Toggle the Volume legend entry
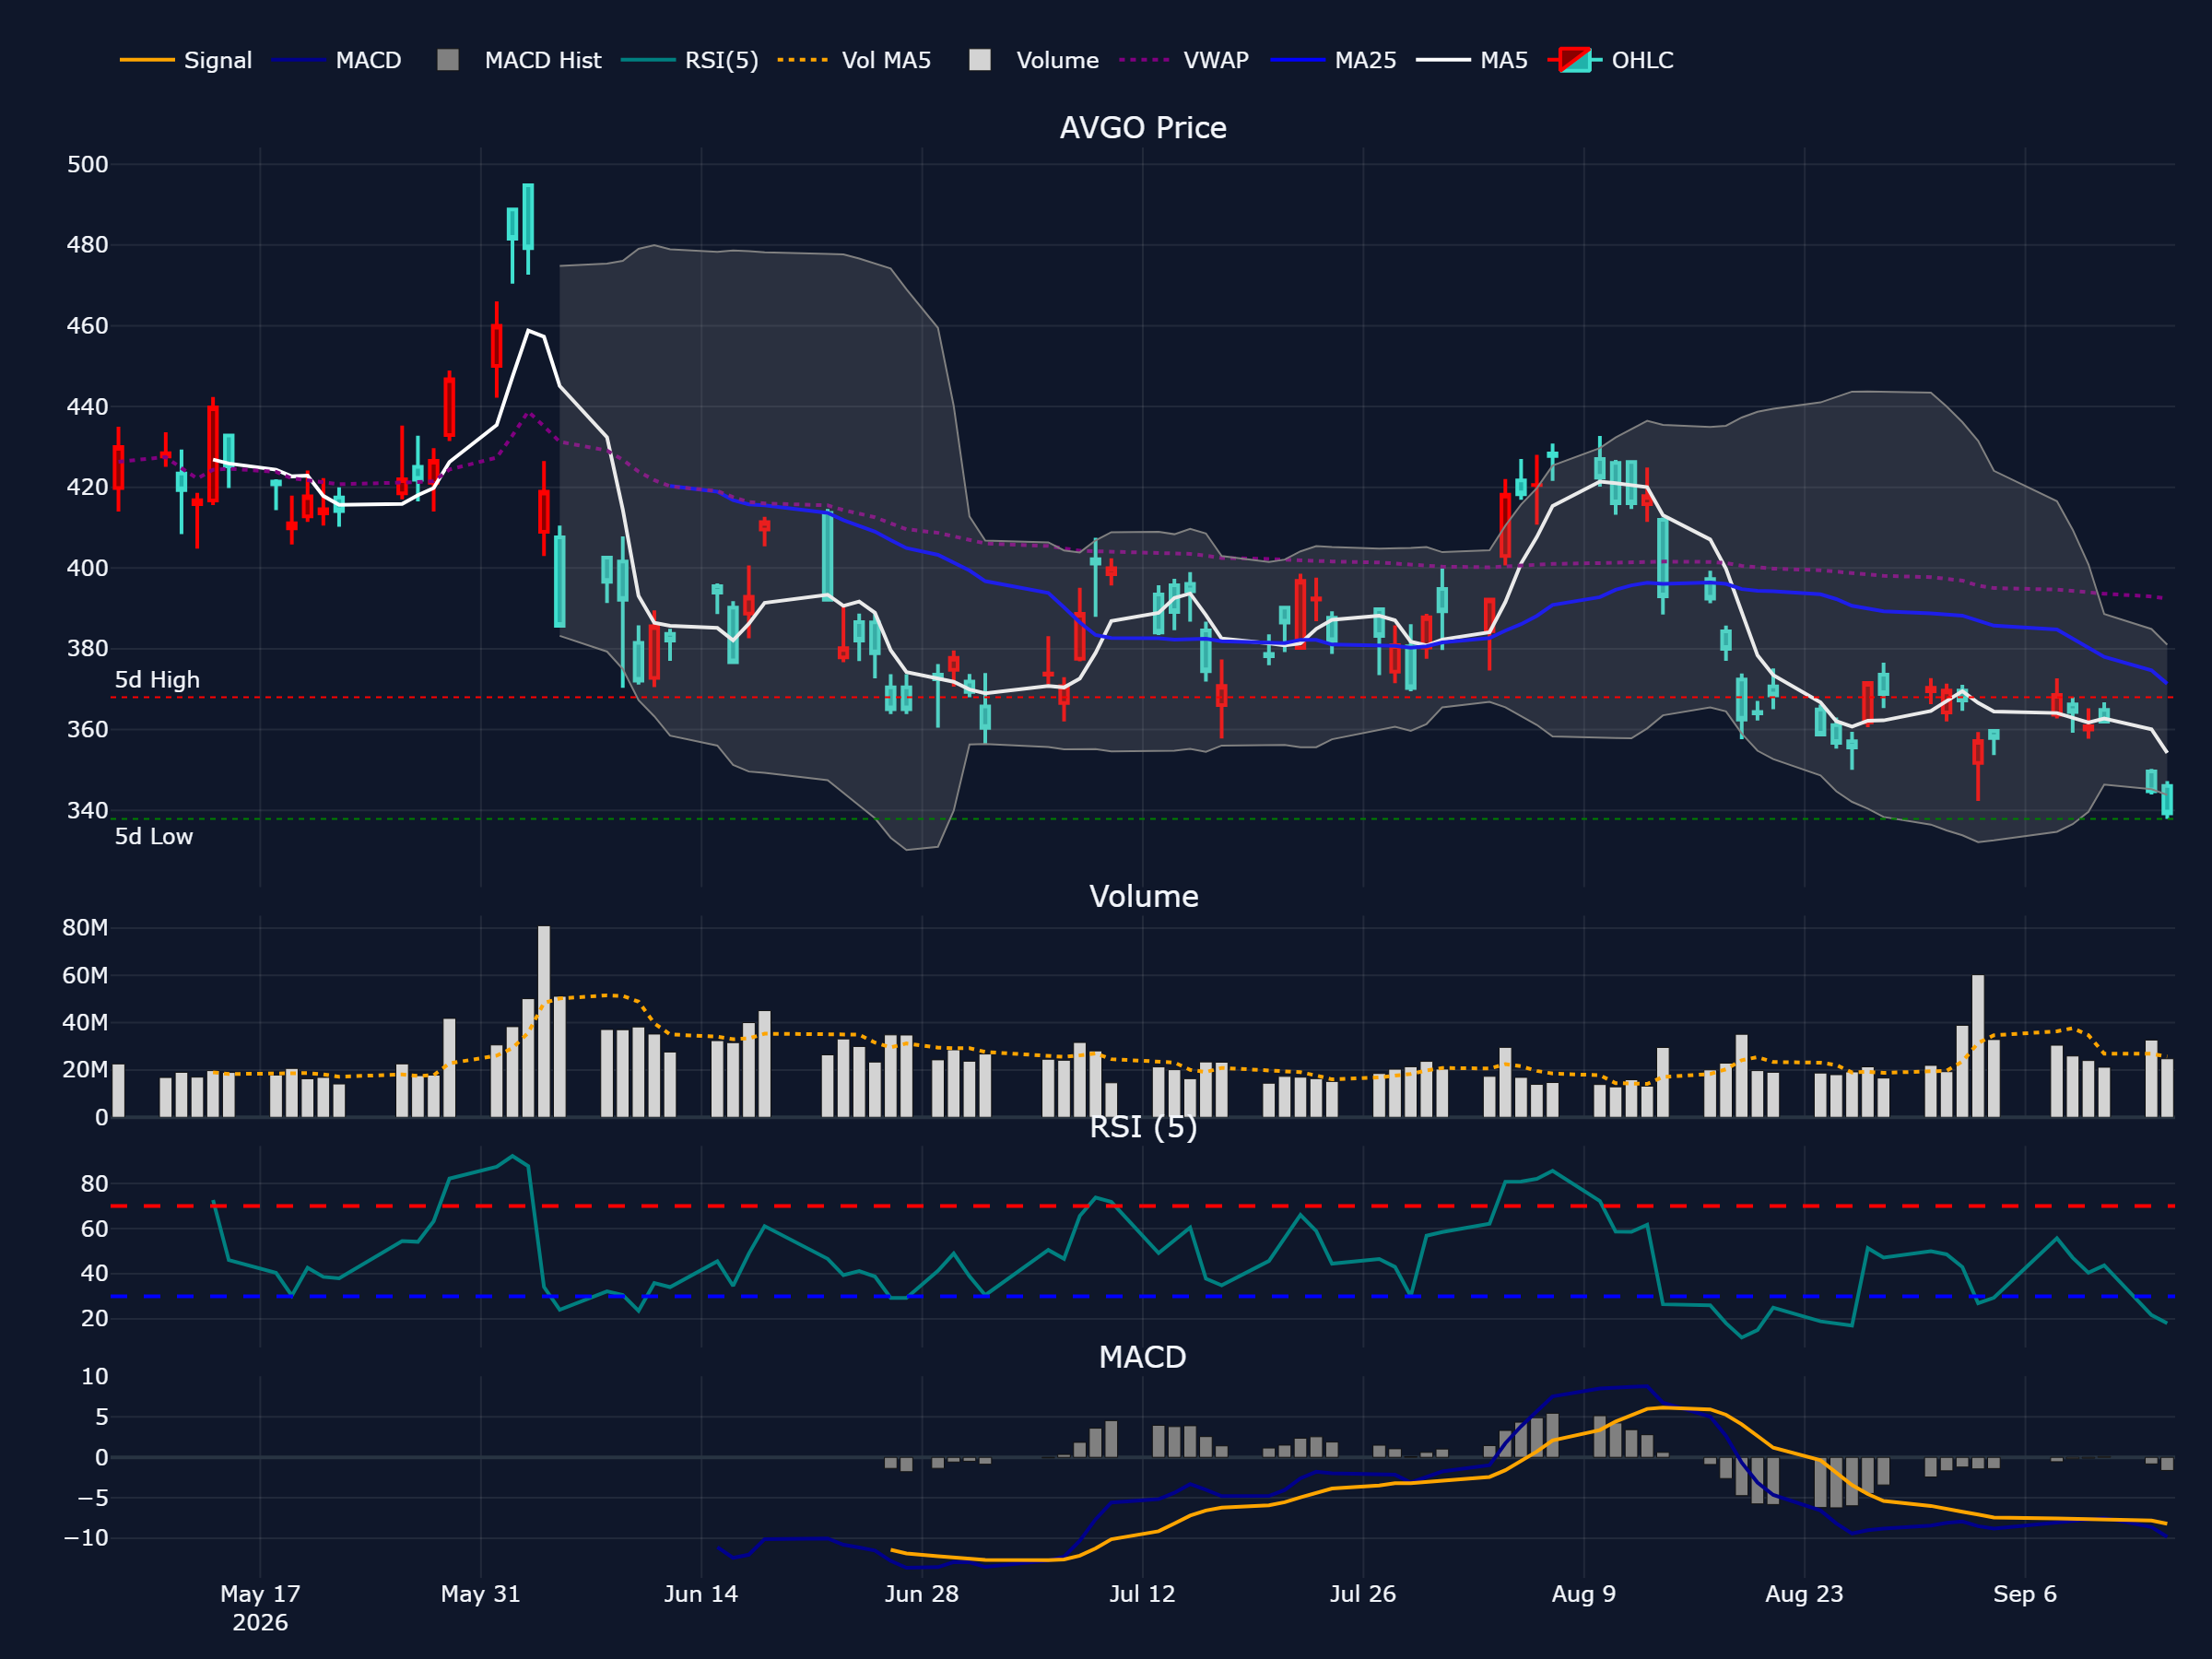The height and width of the screenshot is (1659, 2212). (x=1034, y=60)
